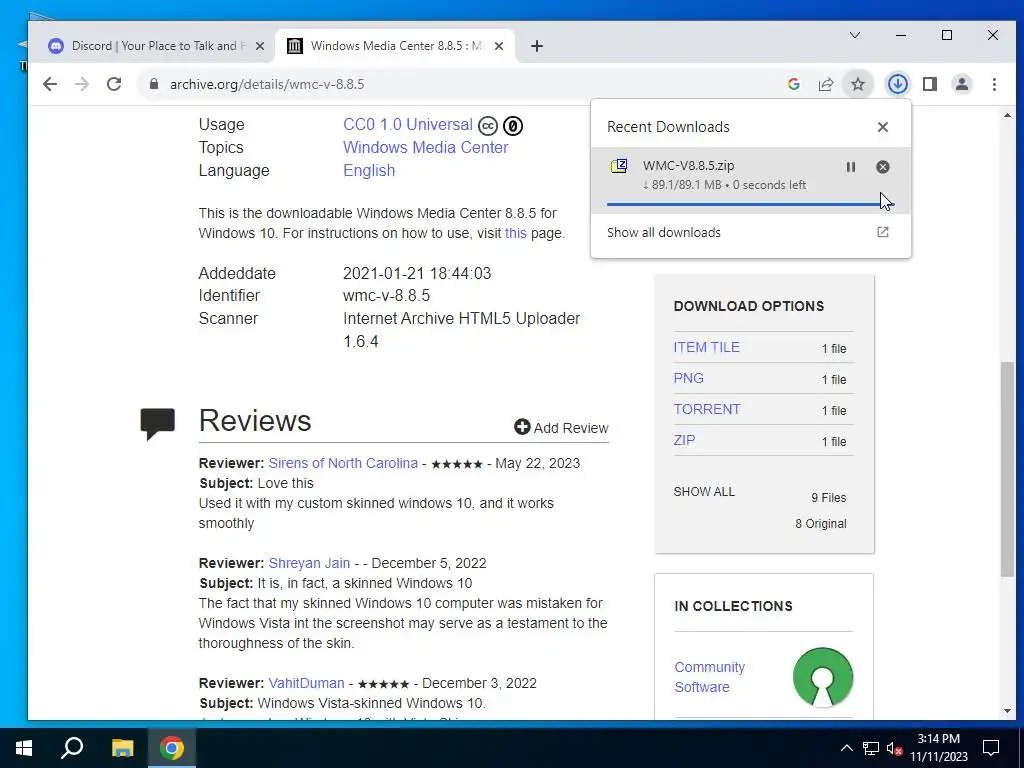The height and width of the screenshot is (768, 1024).
Task: Click the WMC-V8.8.5.zip file icon
Action: 618,166
